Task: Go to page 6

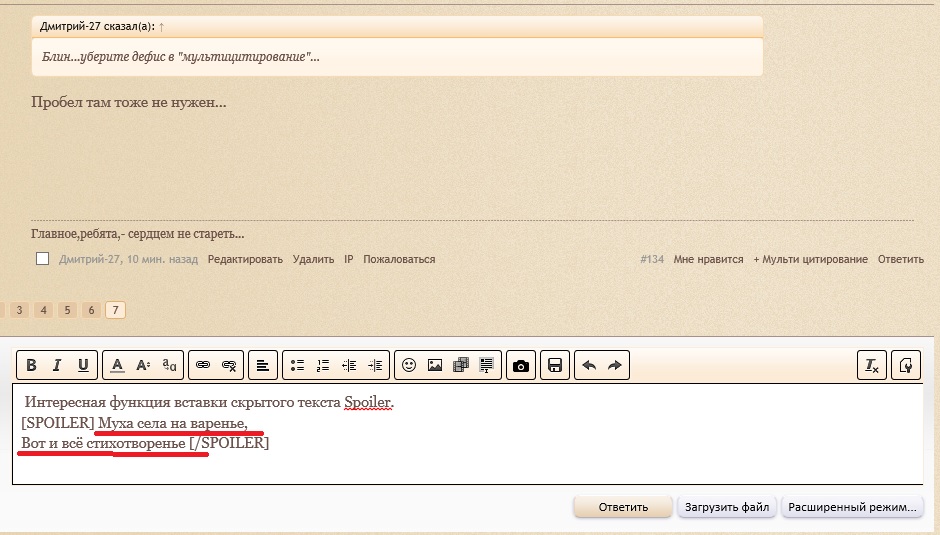Action: 91,310
